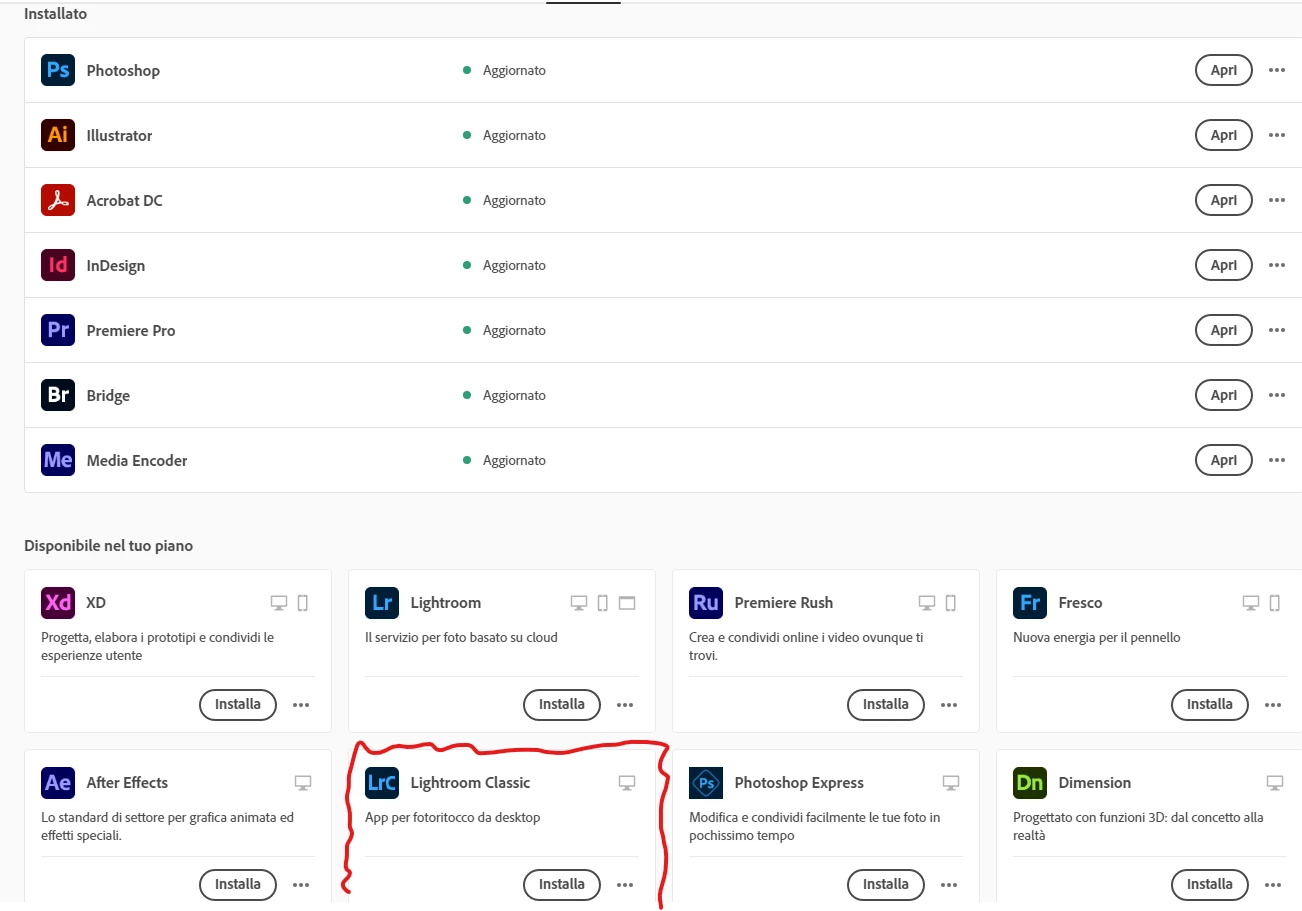Install Fresco with the Installa button
The width and height of the screenshot is (1302, 911).
[x=1210, y=704]
